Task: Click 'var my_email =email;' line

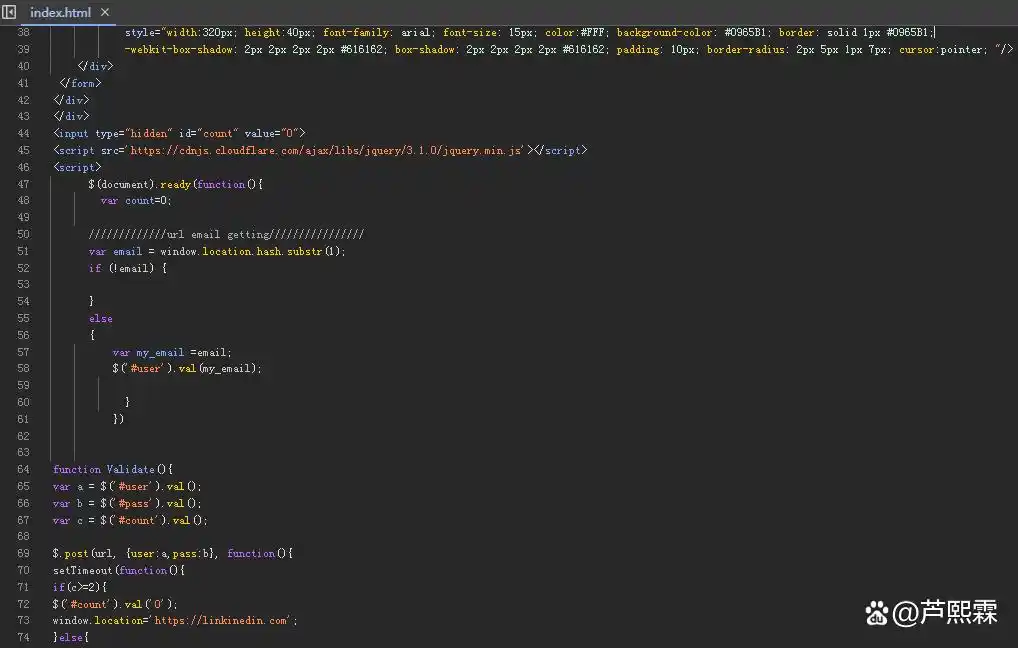Action: point(172,353)
